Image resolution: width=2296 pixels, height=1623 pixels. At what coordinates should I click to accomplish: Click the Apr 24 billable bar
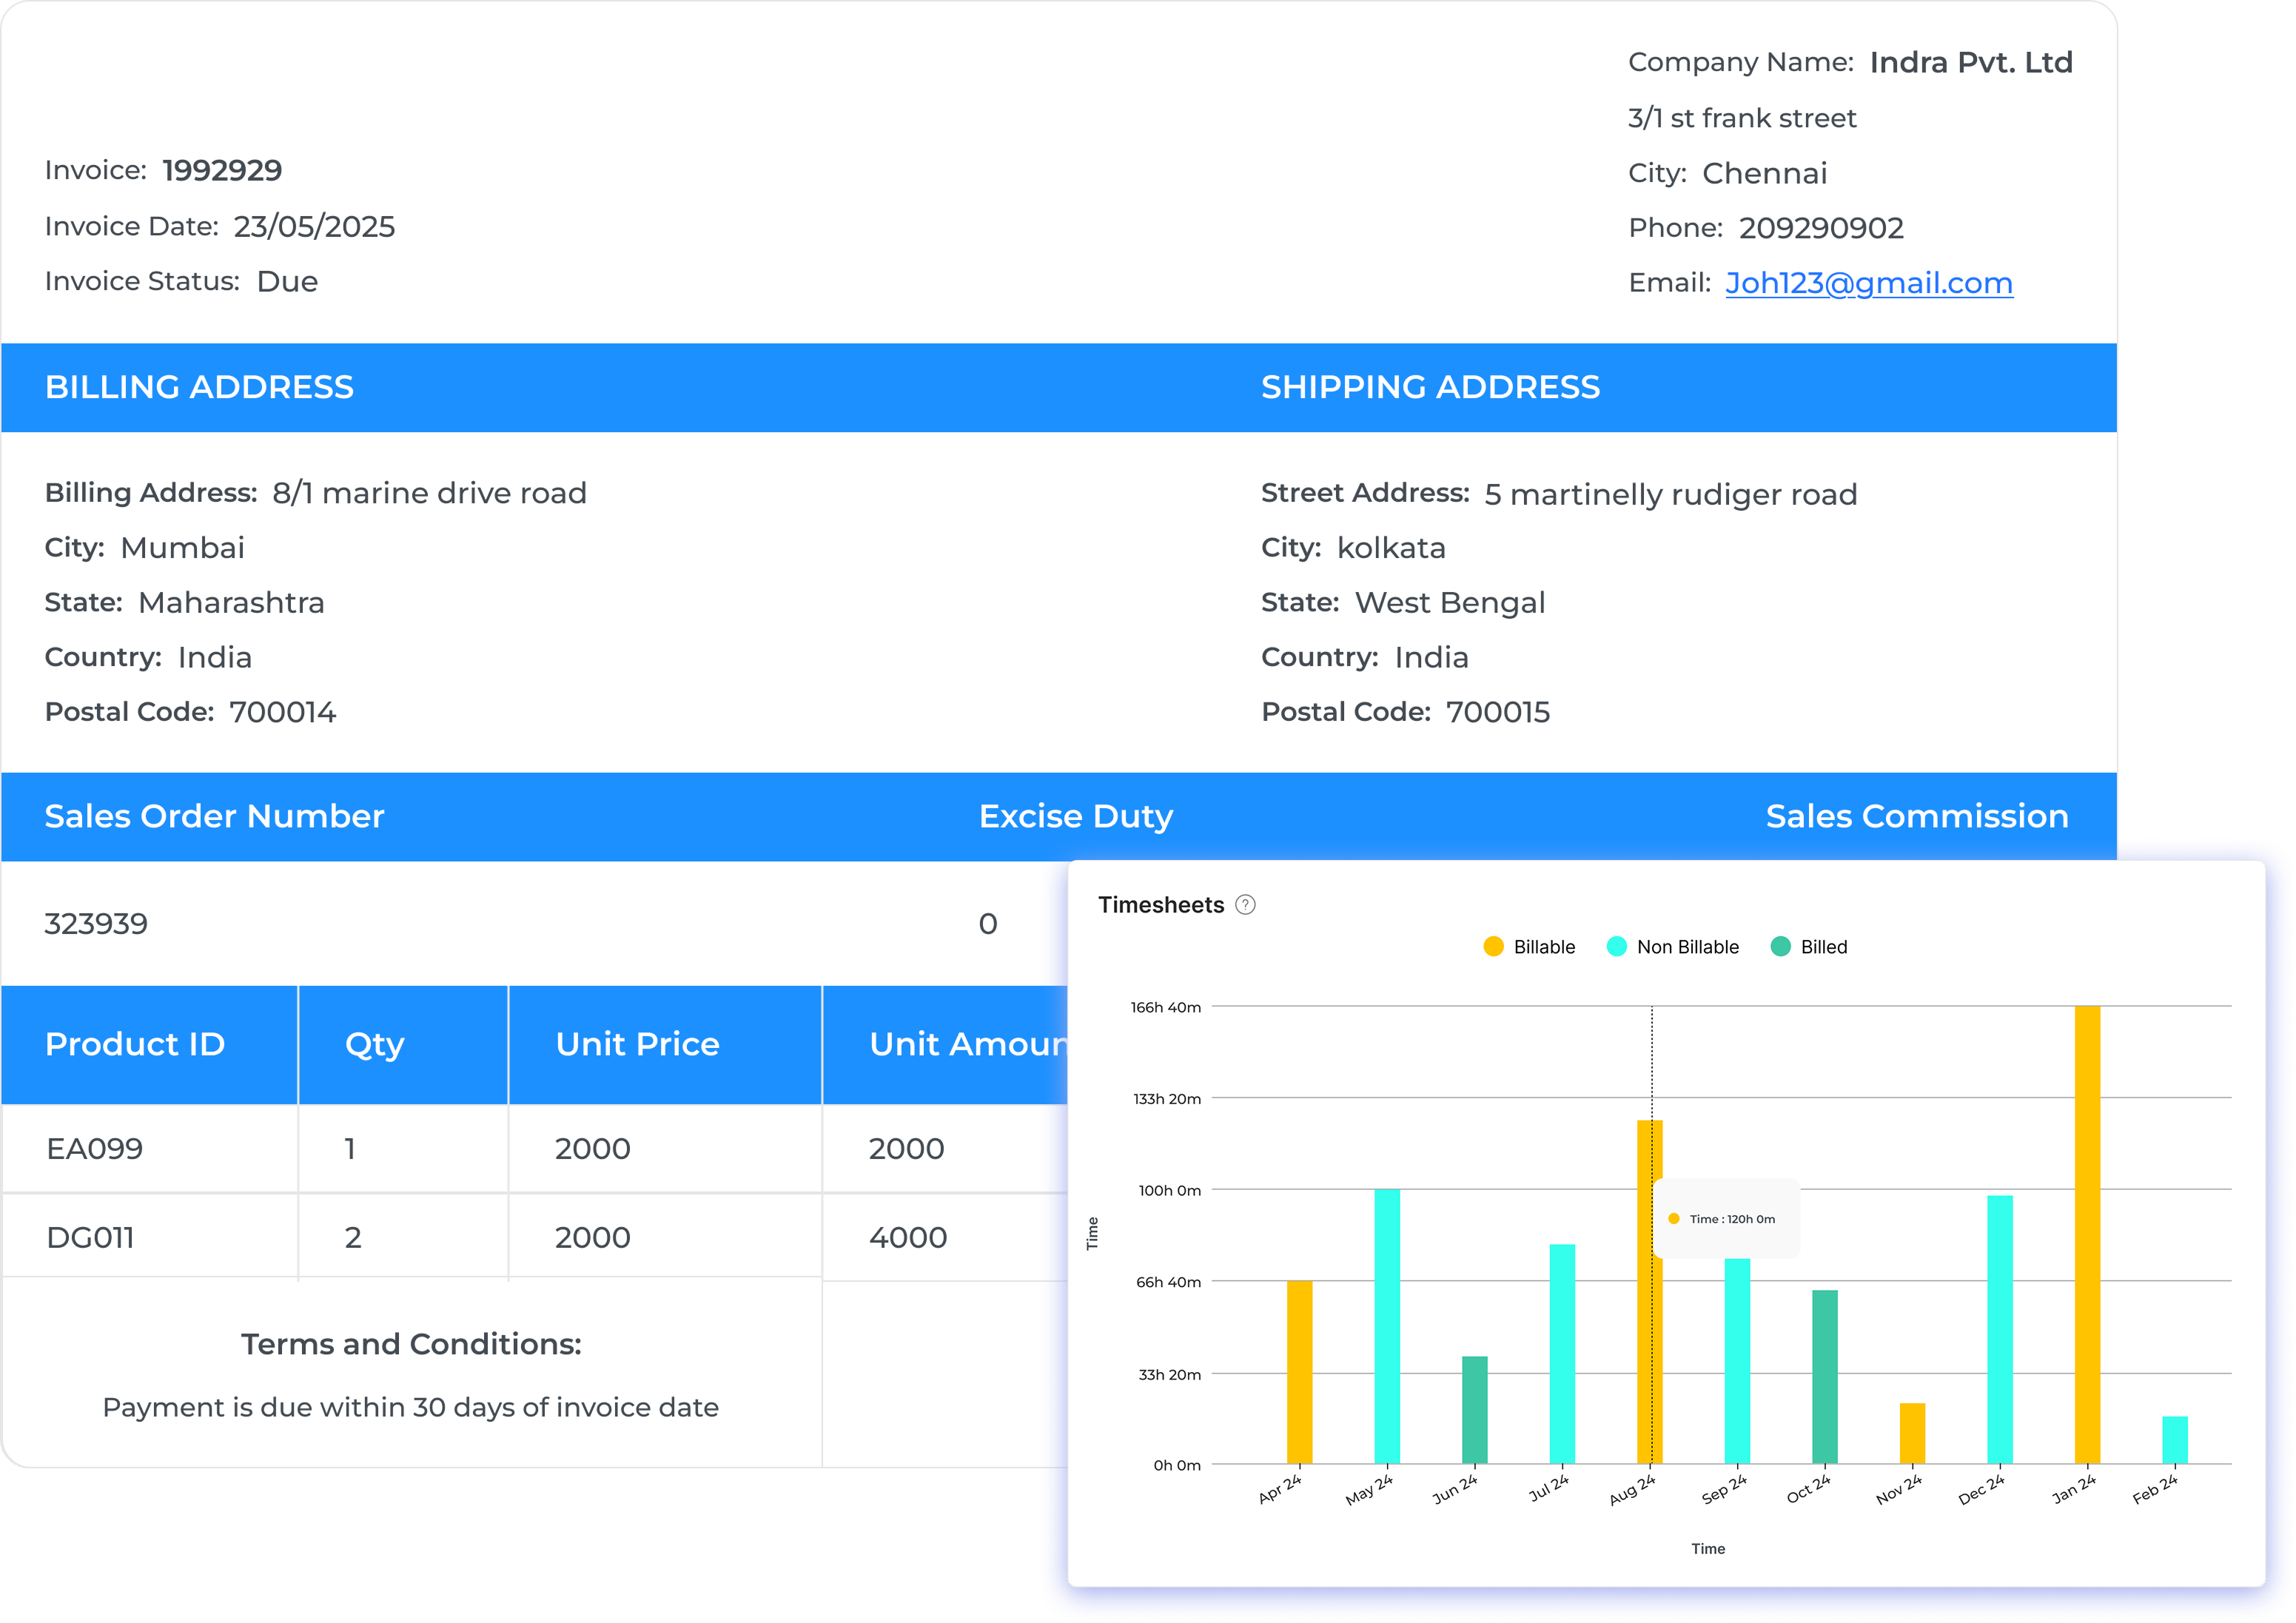coord(1299,1372)
